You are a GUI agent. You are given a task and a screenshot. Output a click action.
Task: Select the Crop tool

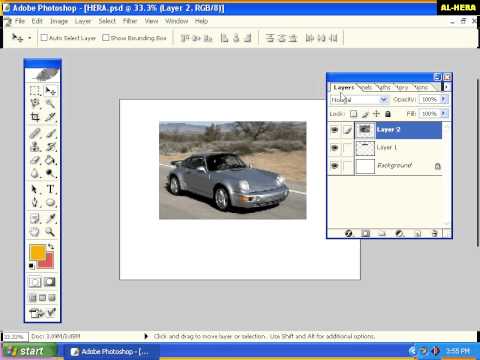(x=35, y=117)
